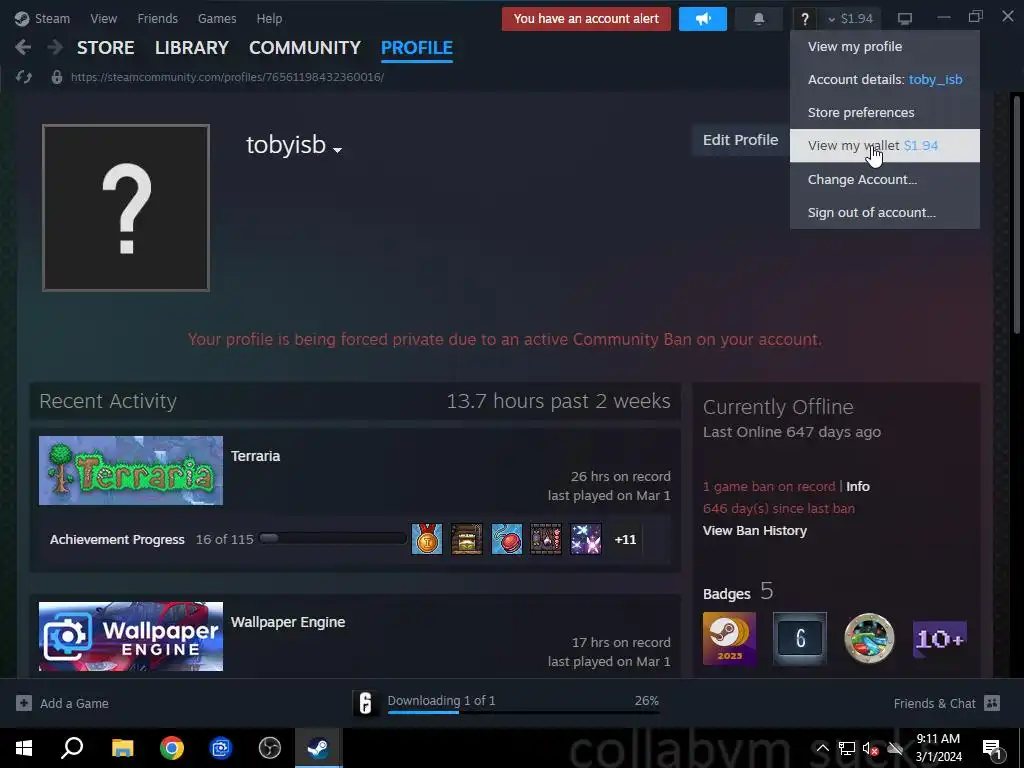Select Change Account... option
This screenshot has height=768, width=1024.
click(x=884, y=179)
